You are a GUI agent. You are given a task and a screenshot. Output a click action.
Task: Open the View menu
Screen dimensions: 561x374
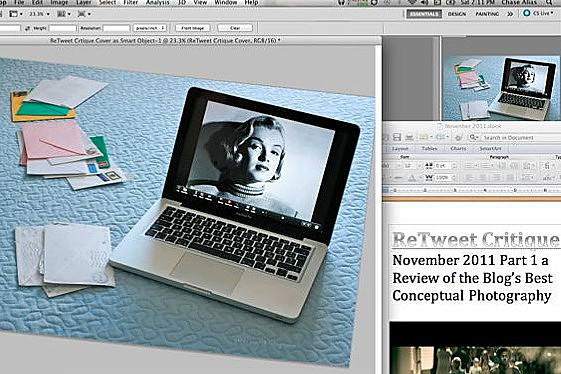click(x=200, y=3)
